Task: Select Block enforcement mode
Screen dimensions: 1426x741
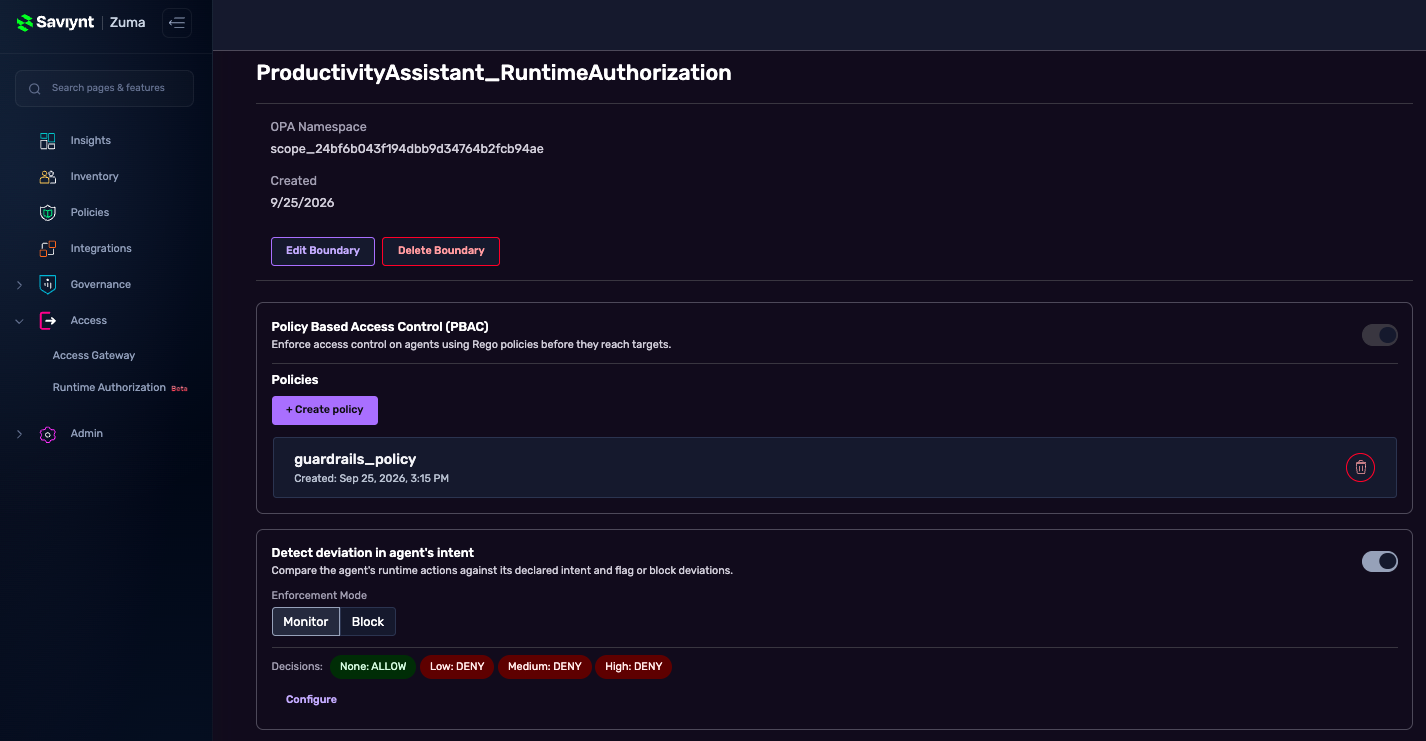Action: (x=368, y=622)
